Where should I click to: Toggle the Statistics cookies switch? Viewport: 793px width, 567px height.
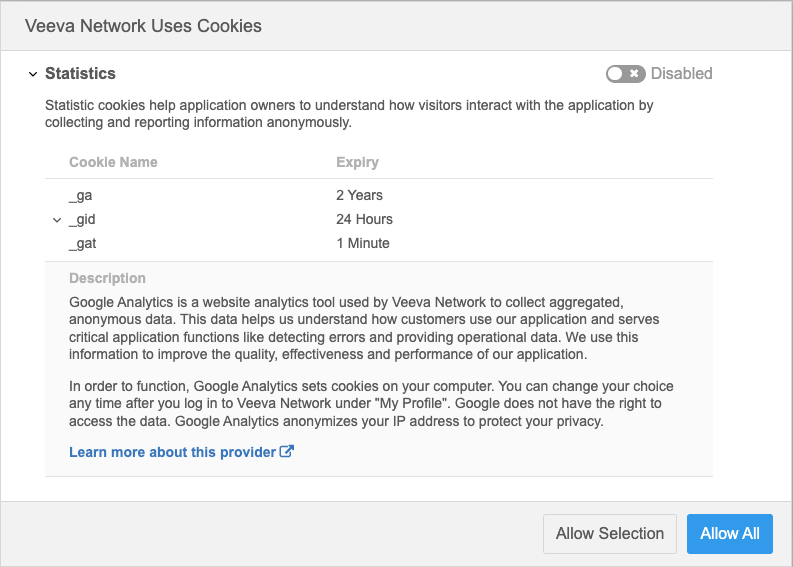pos(625,74)
